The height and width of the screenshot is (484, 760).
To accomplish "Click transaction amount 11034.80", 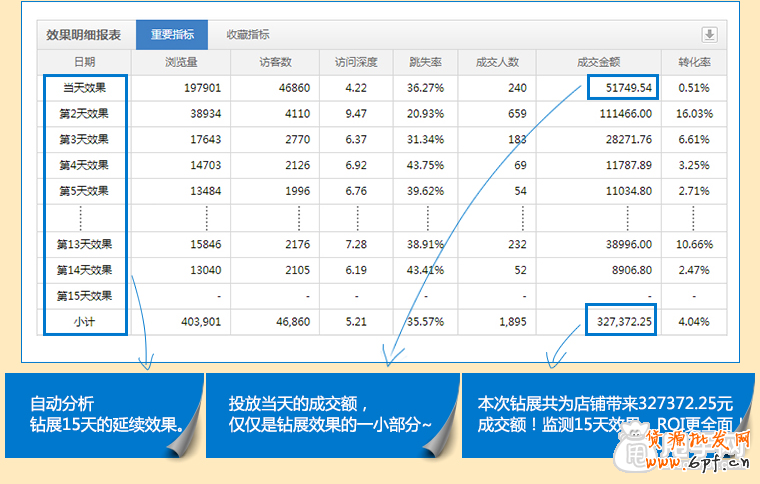I will point(629,191).
